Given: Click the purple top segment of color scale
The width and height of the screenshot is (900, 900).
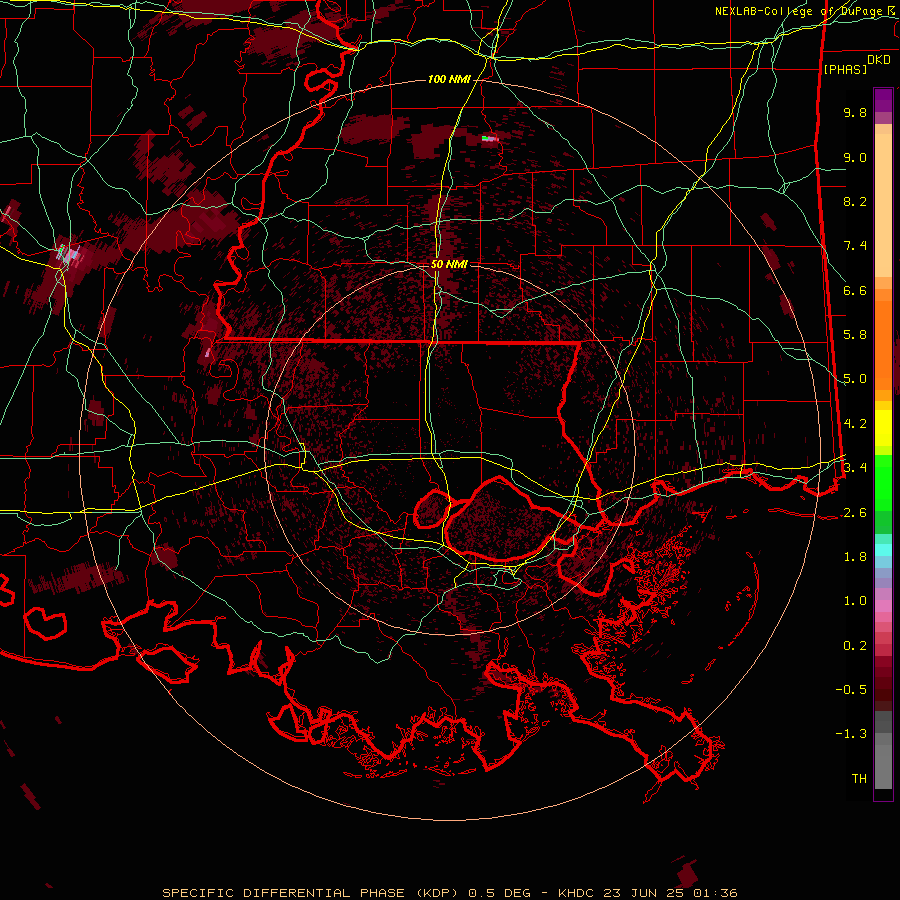Looking at the screenshot, I should [x=883, y=100].
